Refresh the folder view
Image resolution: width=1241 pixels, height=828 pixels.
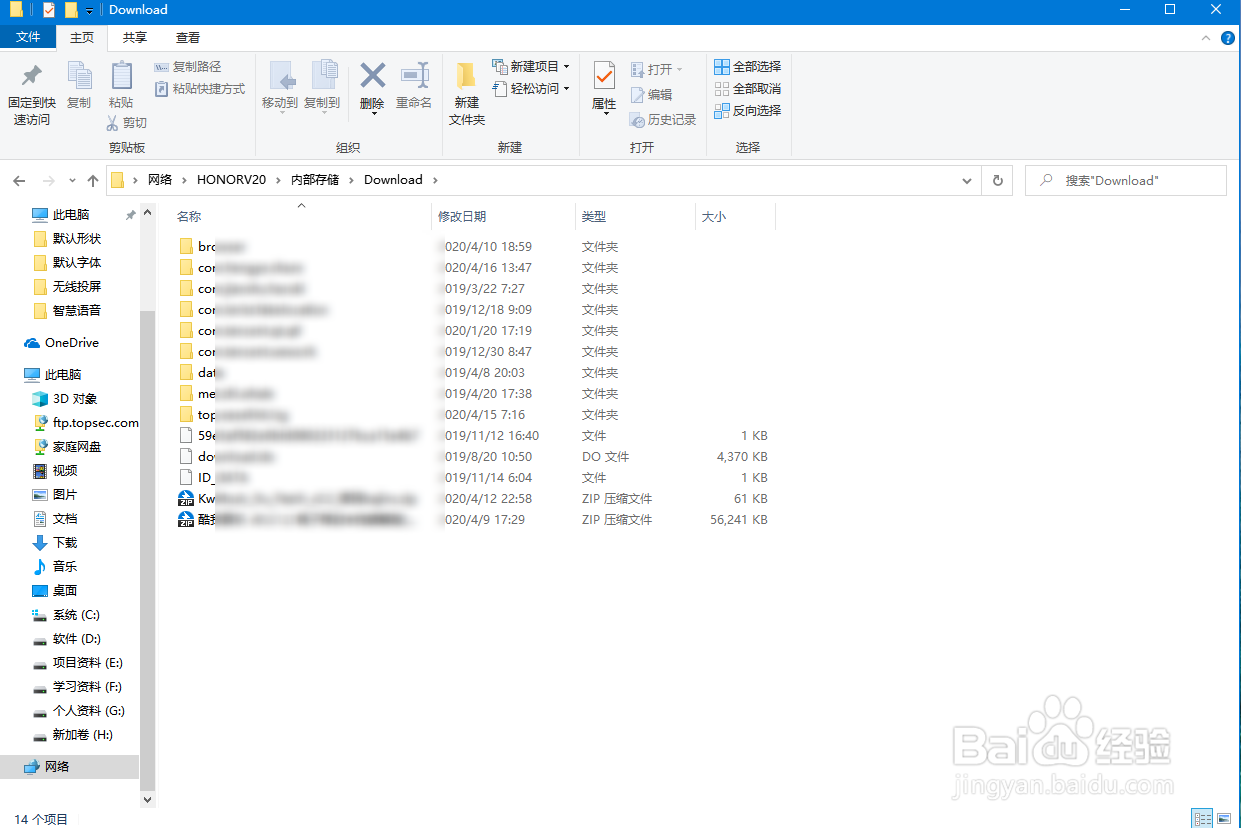tap(997, 181)
